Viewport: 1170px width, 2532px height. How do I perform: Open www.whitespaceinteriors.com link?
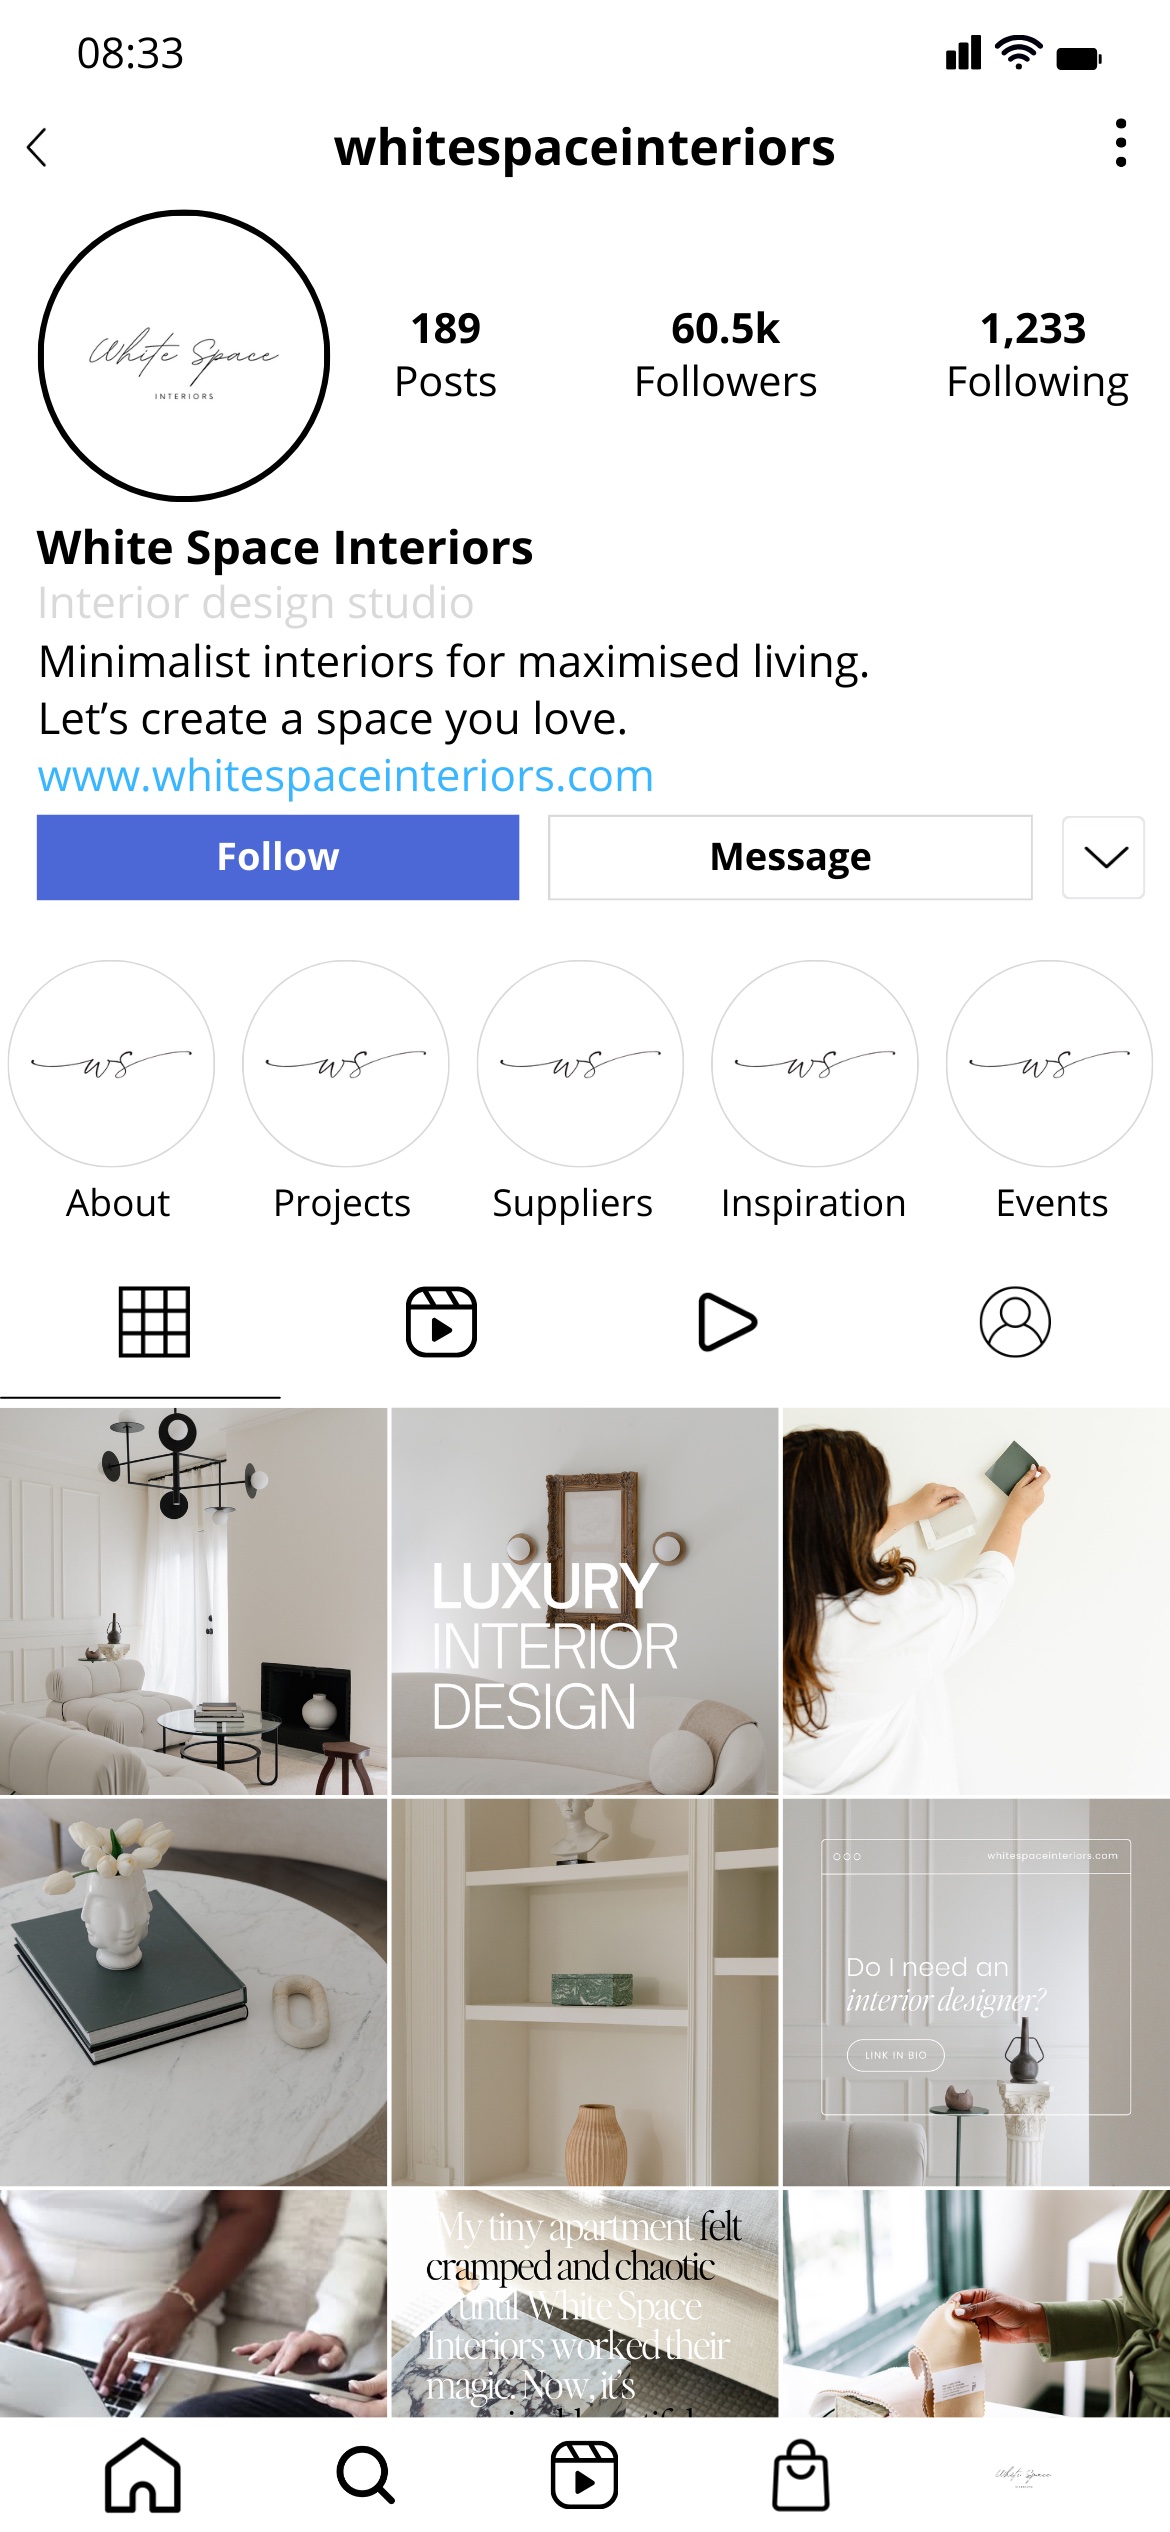click(x=346, y=776)
